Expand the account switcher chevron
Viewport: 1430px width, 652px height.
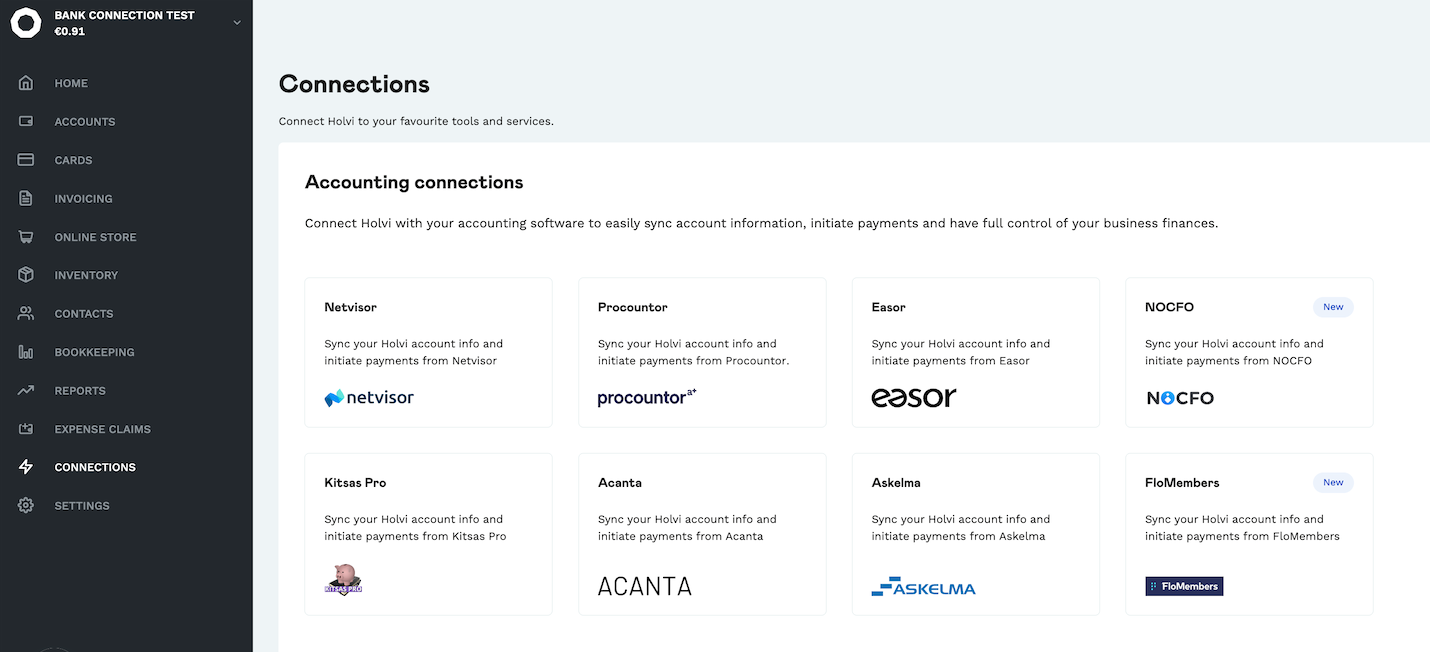pyautogui.click(x=237, y=22)
